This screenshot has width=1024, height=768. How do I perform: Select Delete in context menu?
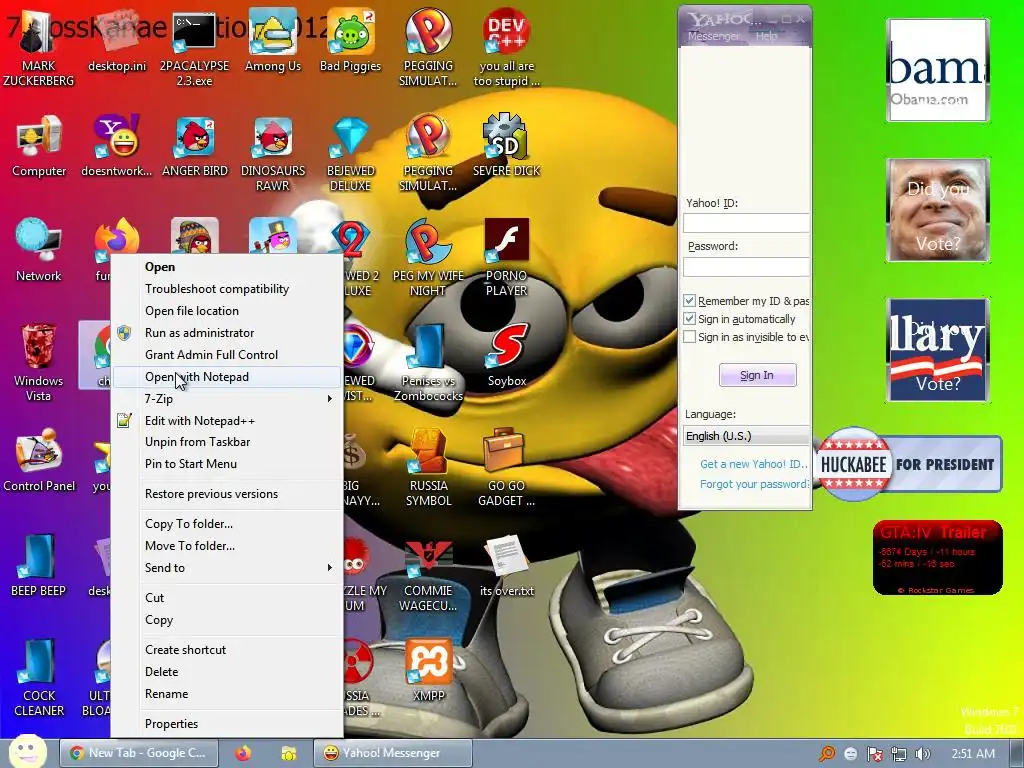tap(227, 671)
